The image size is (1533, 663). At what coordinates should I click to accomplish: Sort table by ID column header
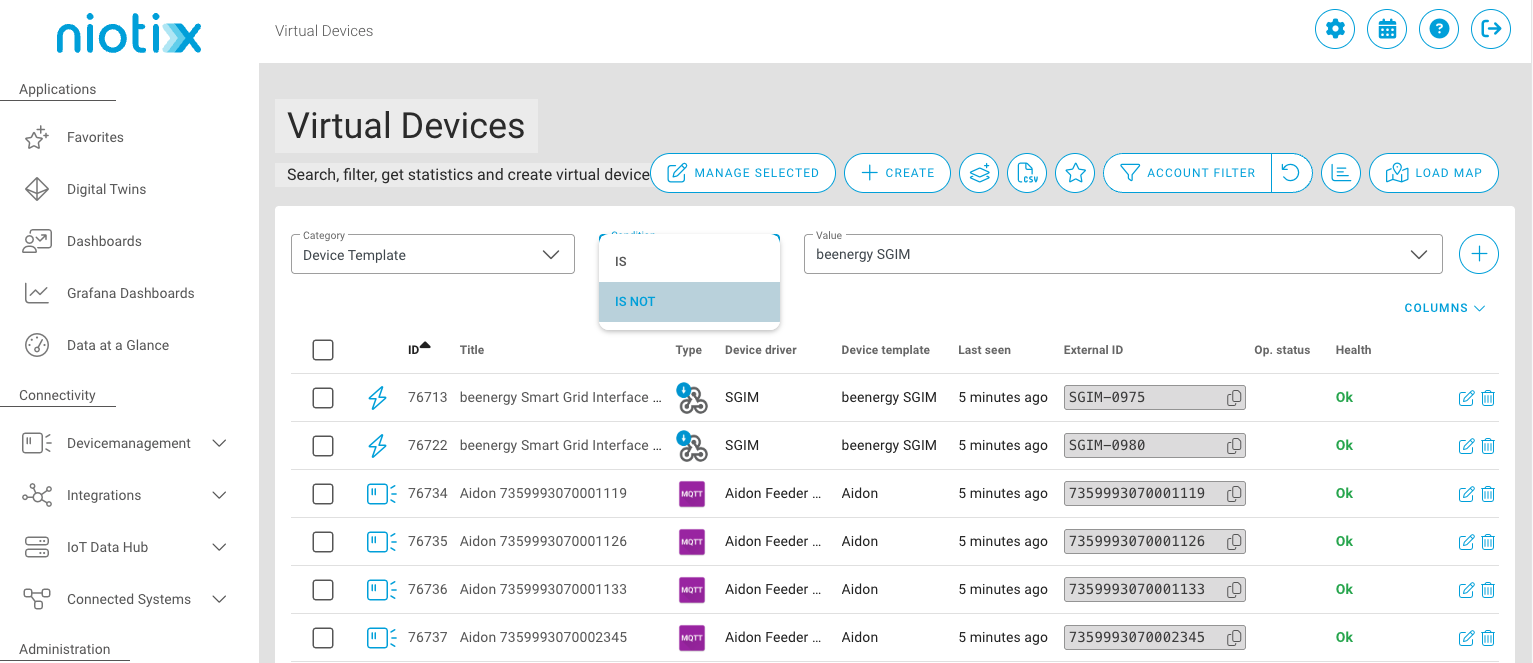(414, 350)
